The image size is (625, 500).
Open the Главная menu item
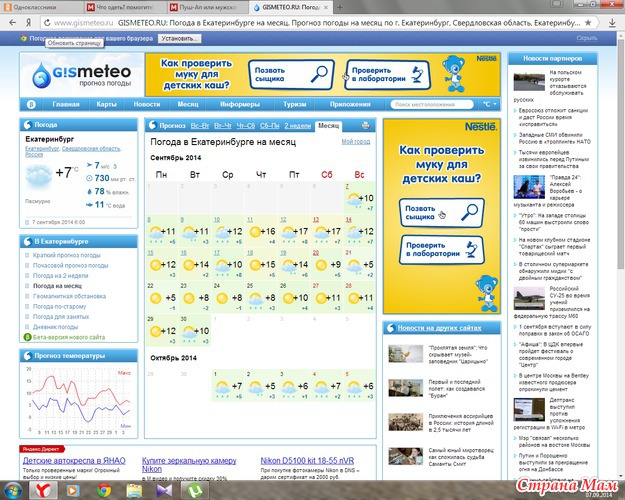point(66,104)
